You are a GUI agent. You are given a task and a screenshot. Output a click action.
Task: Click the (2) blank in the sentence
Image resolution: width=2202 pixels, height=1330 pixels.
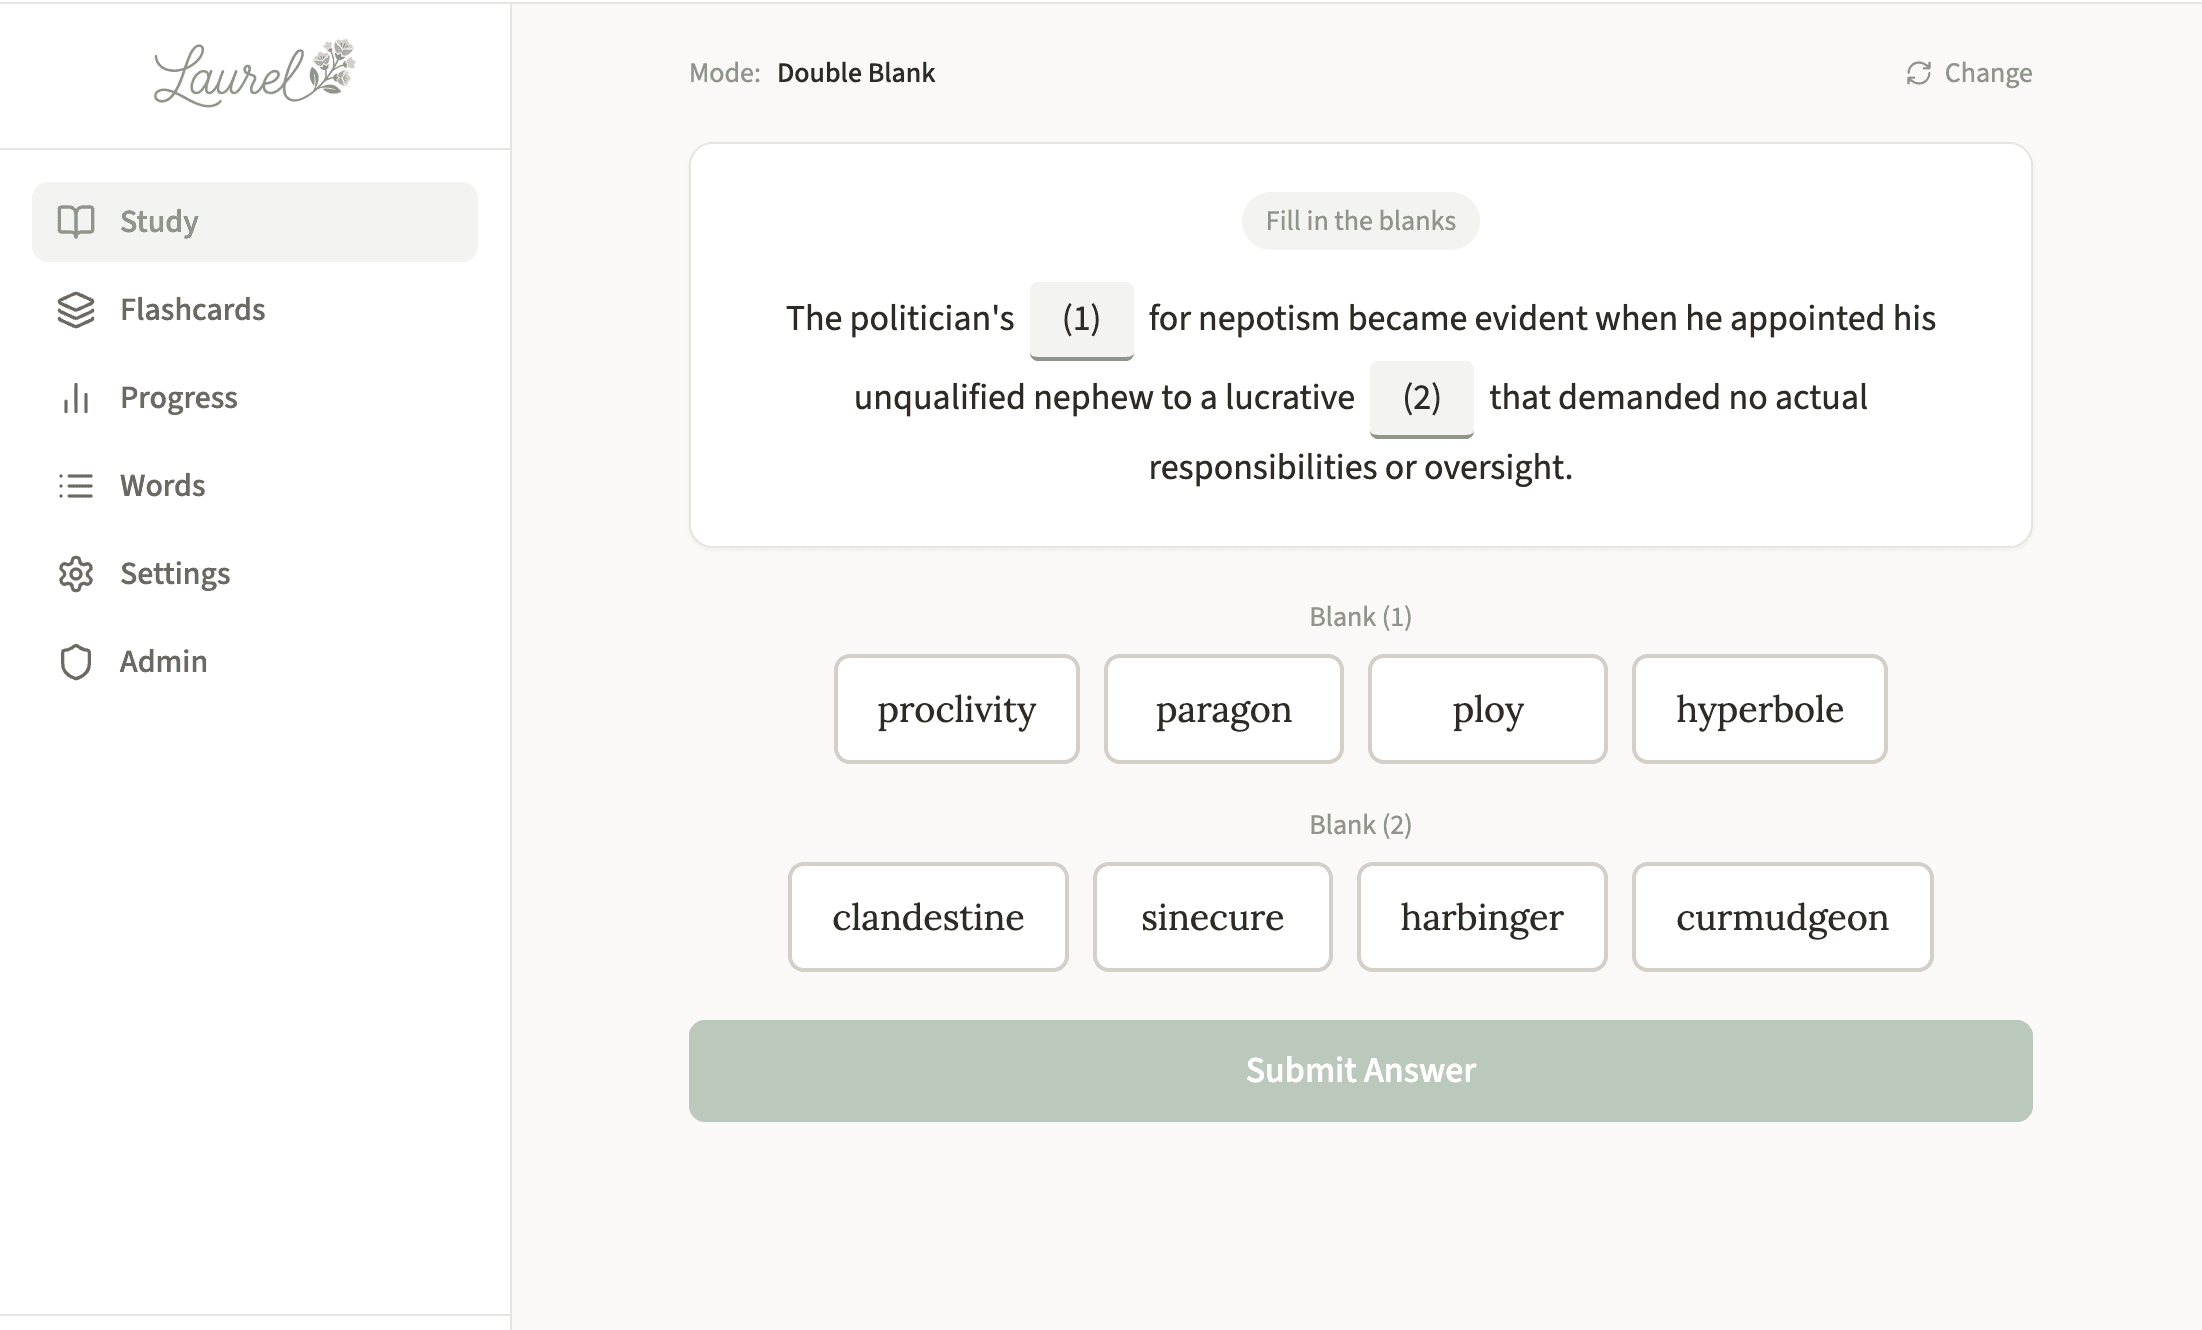pos(1421,399)
